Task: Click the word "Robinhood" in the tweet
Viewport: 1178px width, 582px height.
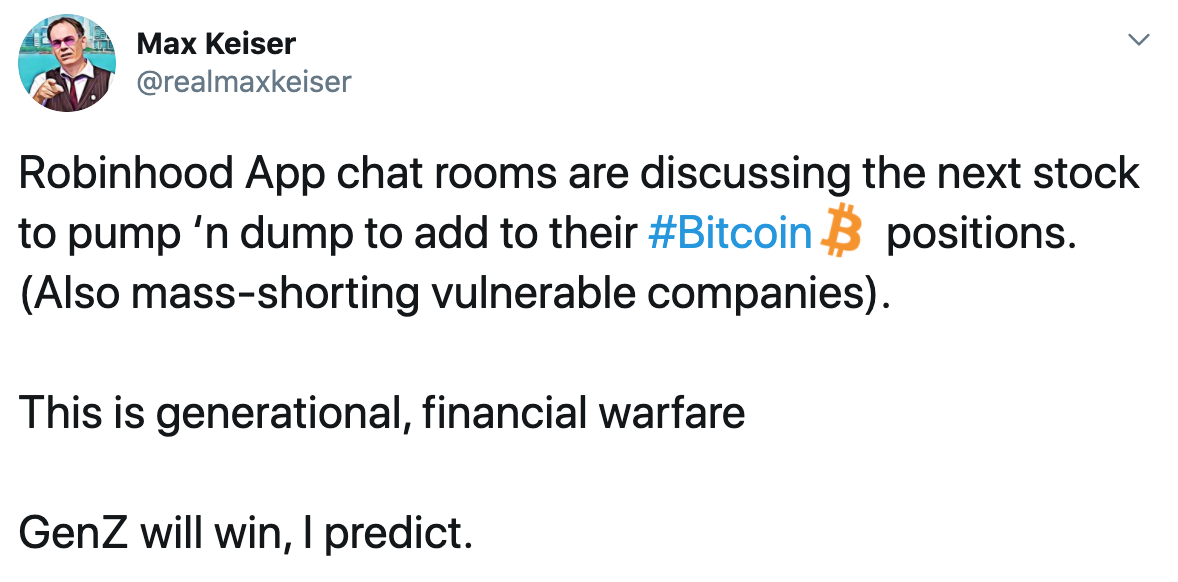Action: tap(126, 174)
